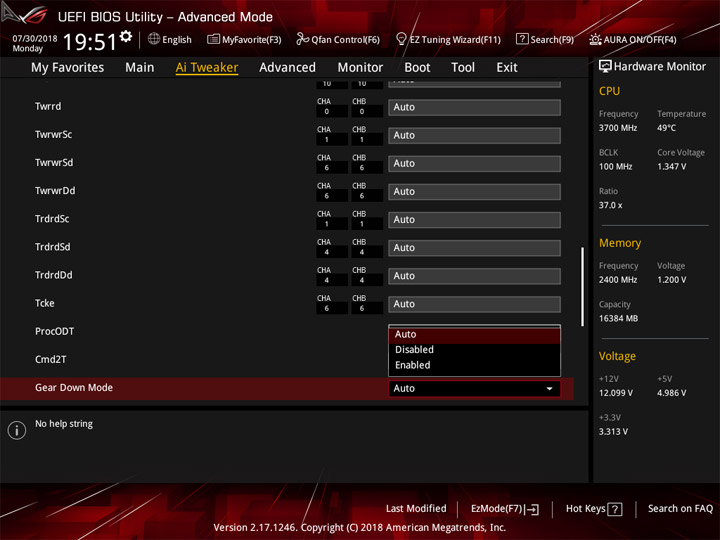Click the 19:51 clock display
The image size is (720, 540).
[x=90, y=42]
